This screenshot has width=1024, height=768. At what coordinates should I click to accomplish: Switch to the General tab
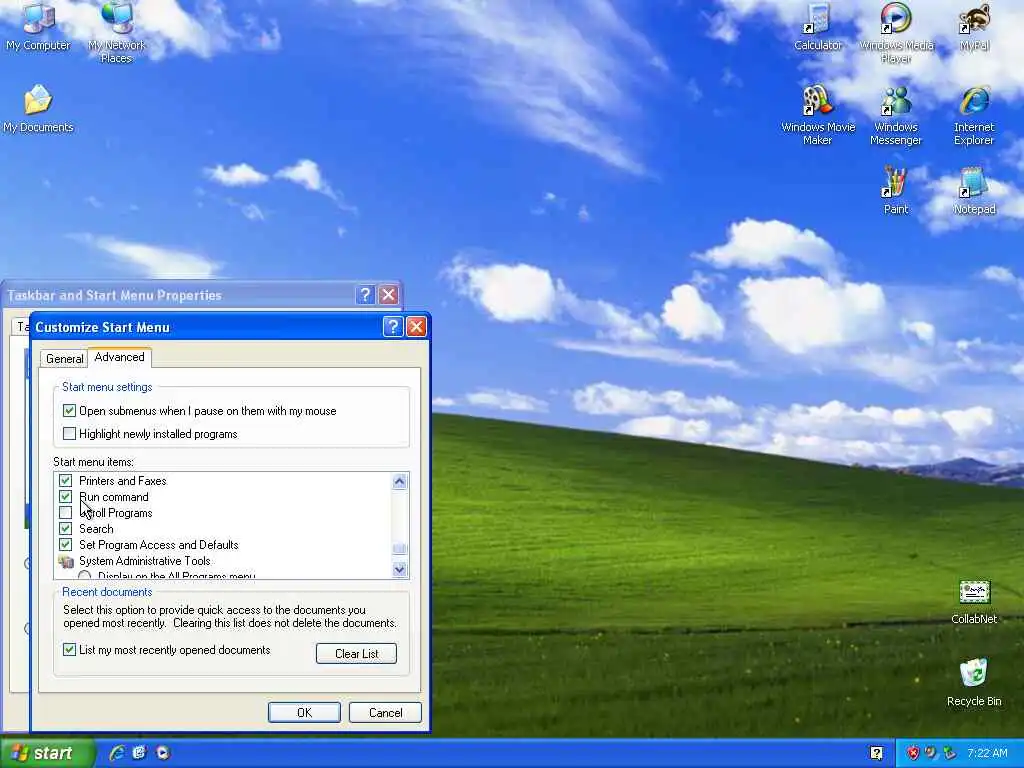(65, 359)
